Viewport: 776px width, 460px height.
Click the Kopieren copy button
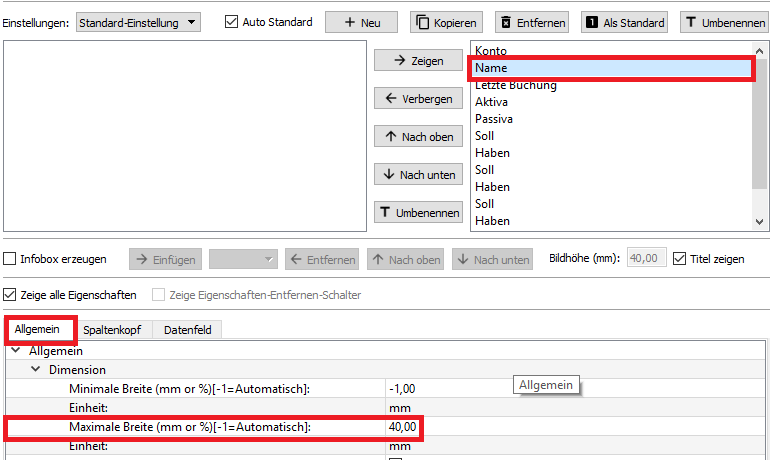point(446,22)
